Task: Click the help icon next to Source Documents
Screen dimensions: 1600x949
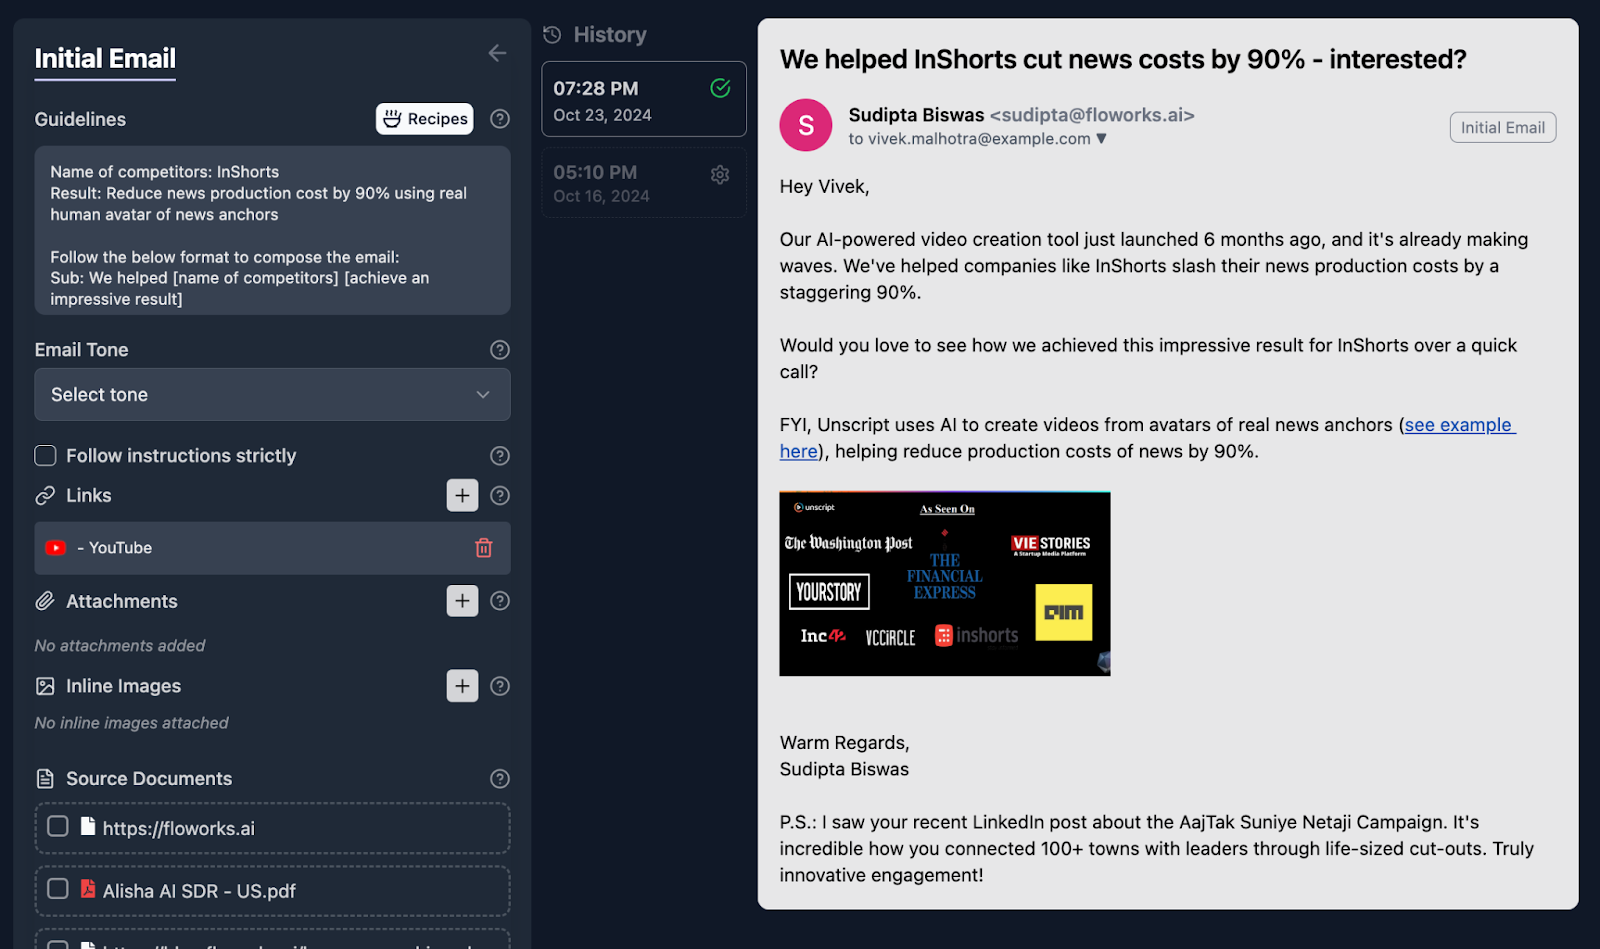Action: [500, 779]
